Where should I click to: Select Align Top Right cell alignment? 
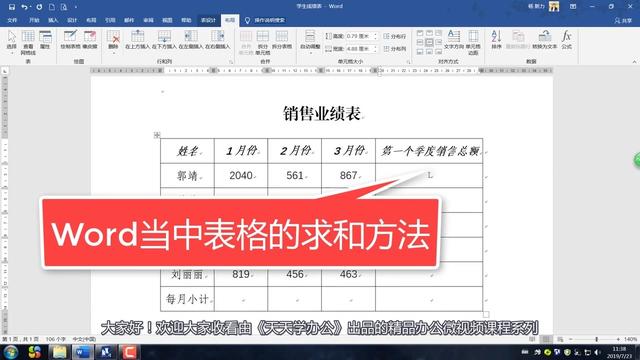point(439,33)
